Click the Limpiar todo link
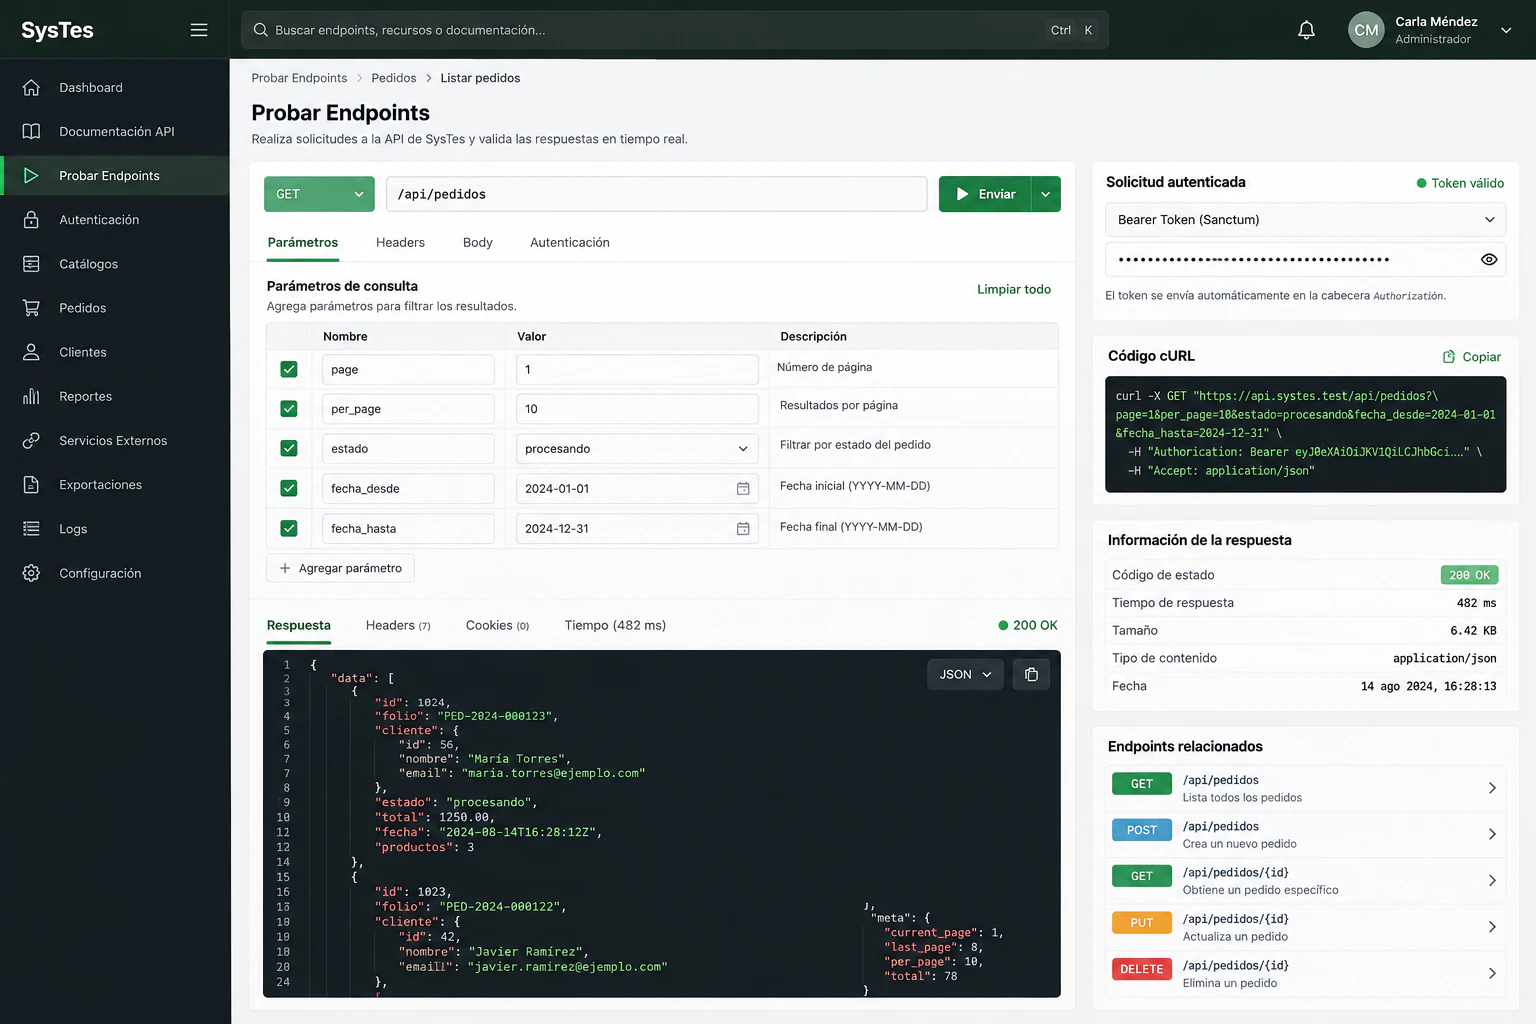 [x=1013, y=289]
